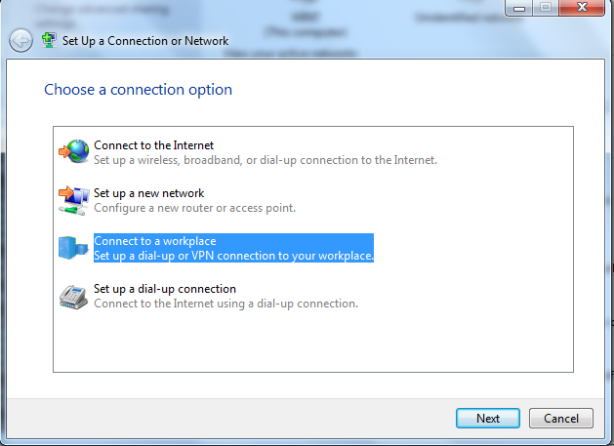Click 'Configure a new router or access point' text

[195, 208]
